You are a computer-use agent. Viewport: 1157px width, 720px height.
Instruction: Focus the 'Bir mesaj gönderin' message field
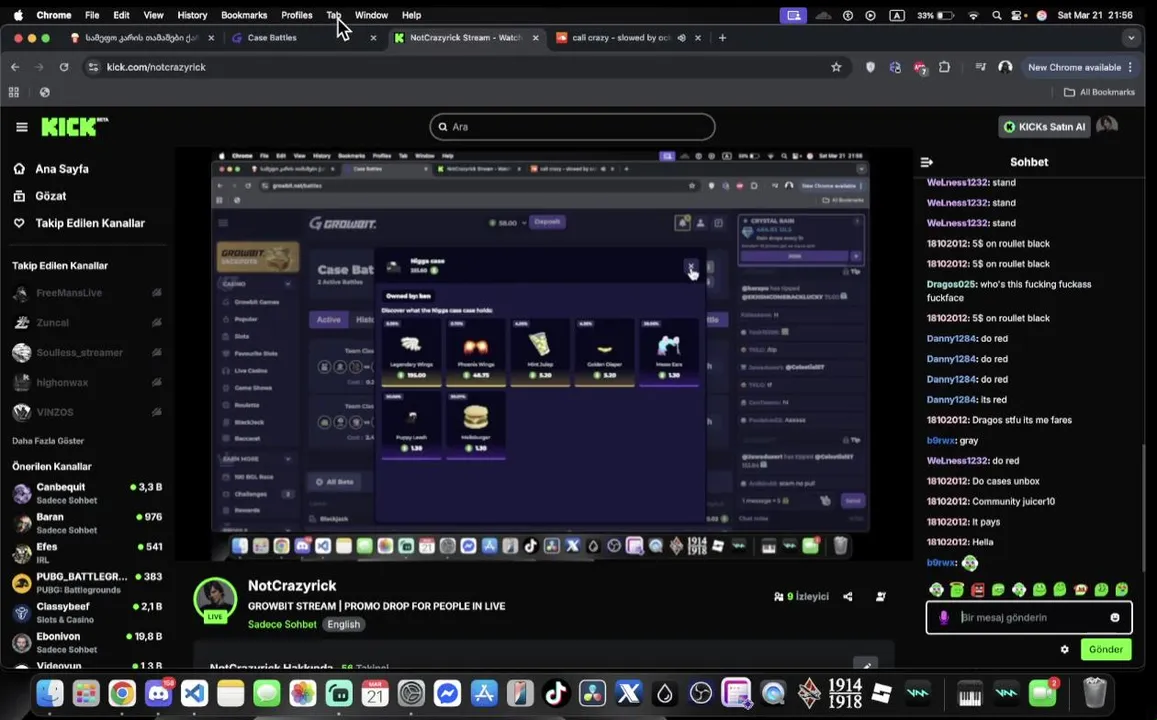click(1029, 617)
